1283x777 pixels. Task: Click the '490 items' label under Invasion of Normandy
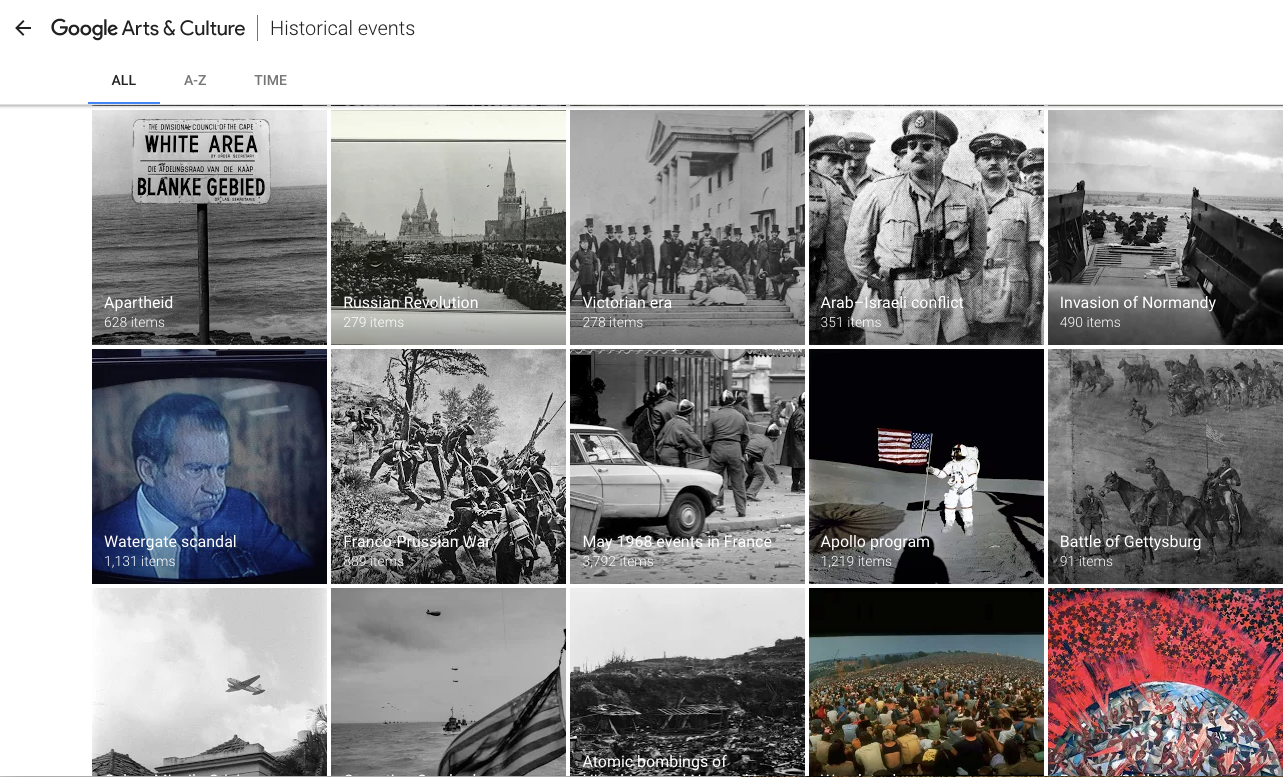click(x=1090, y=323)
